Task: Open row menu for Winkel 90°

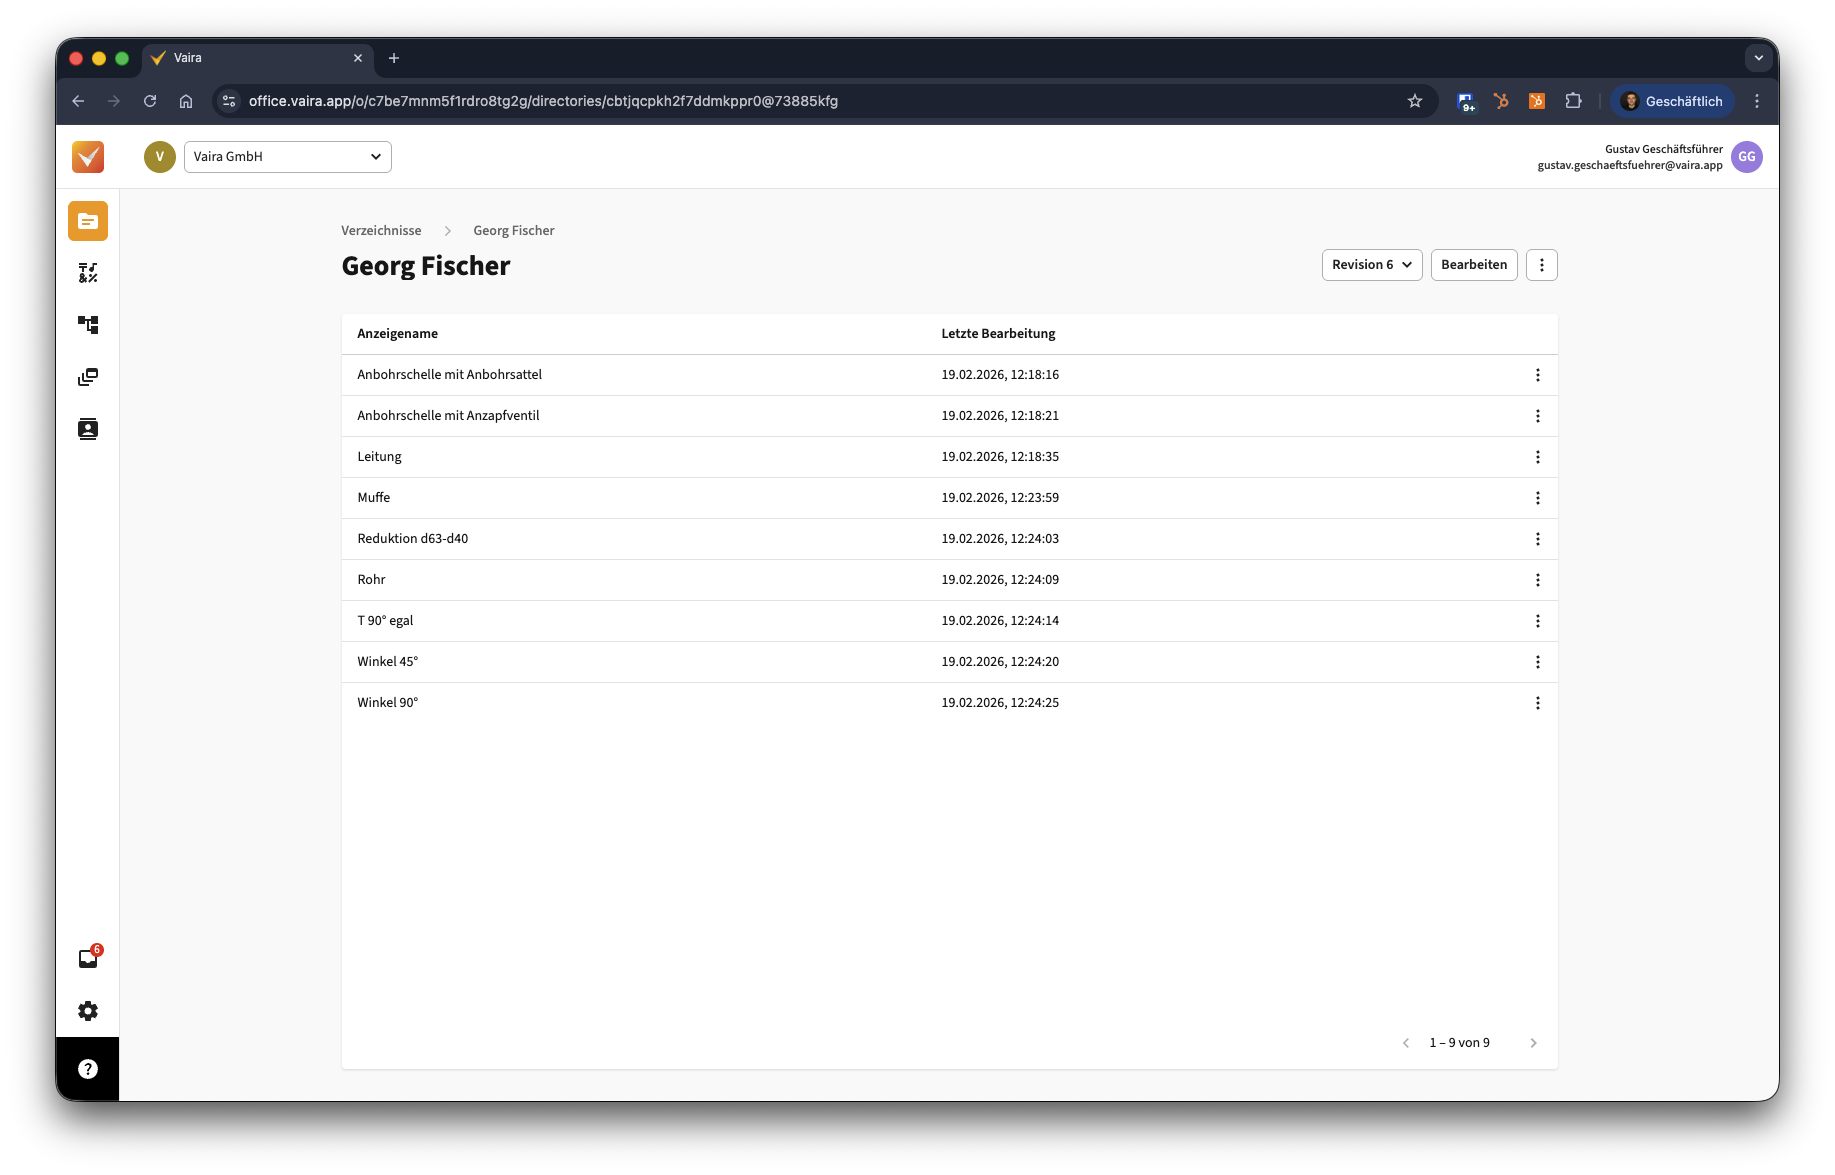Action: tap(1537, 703)
